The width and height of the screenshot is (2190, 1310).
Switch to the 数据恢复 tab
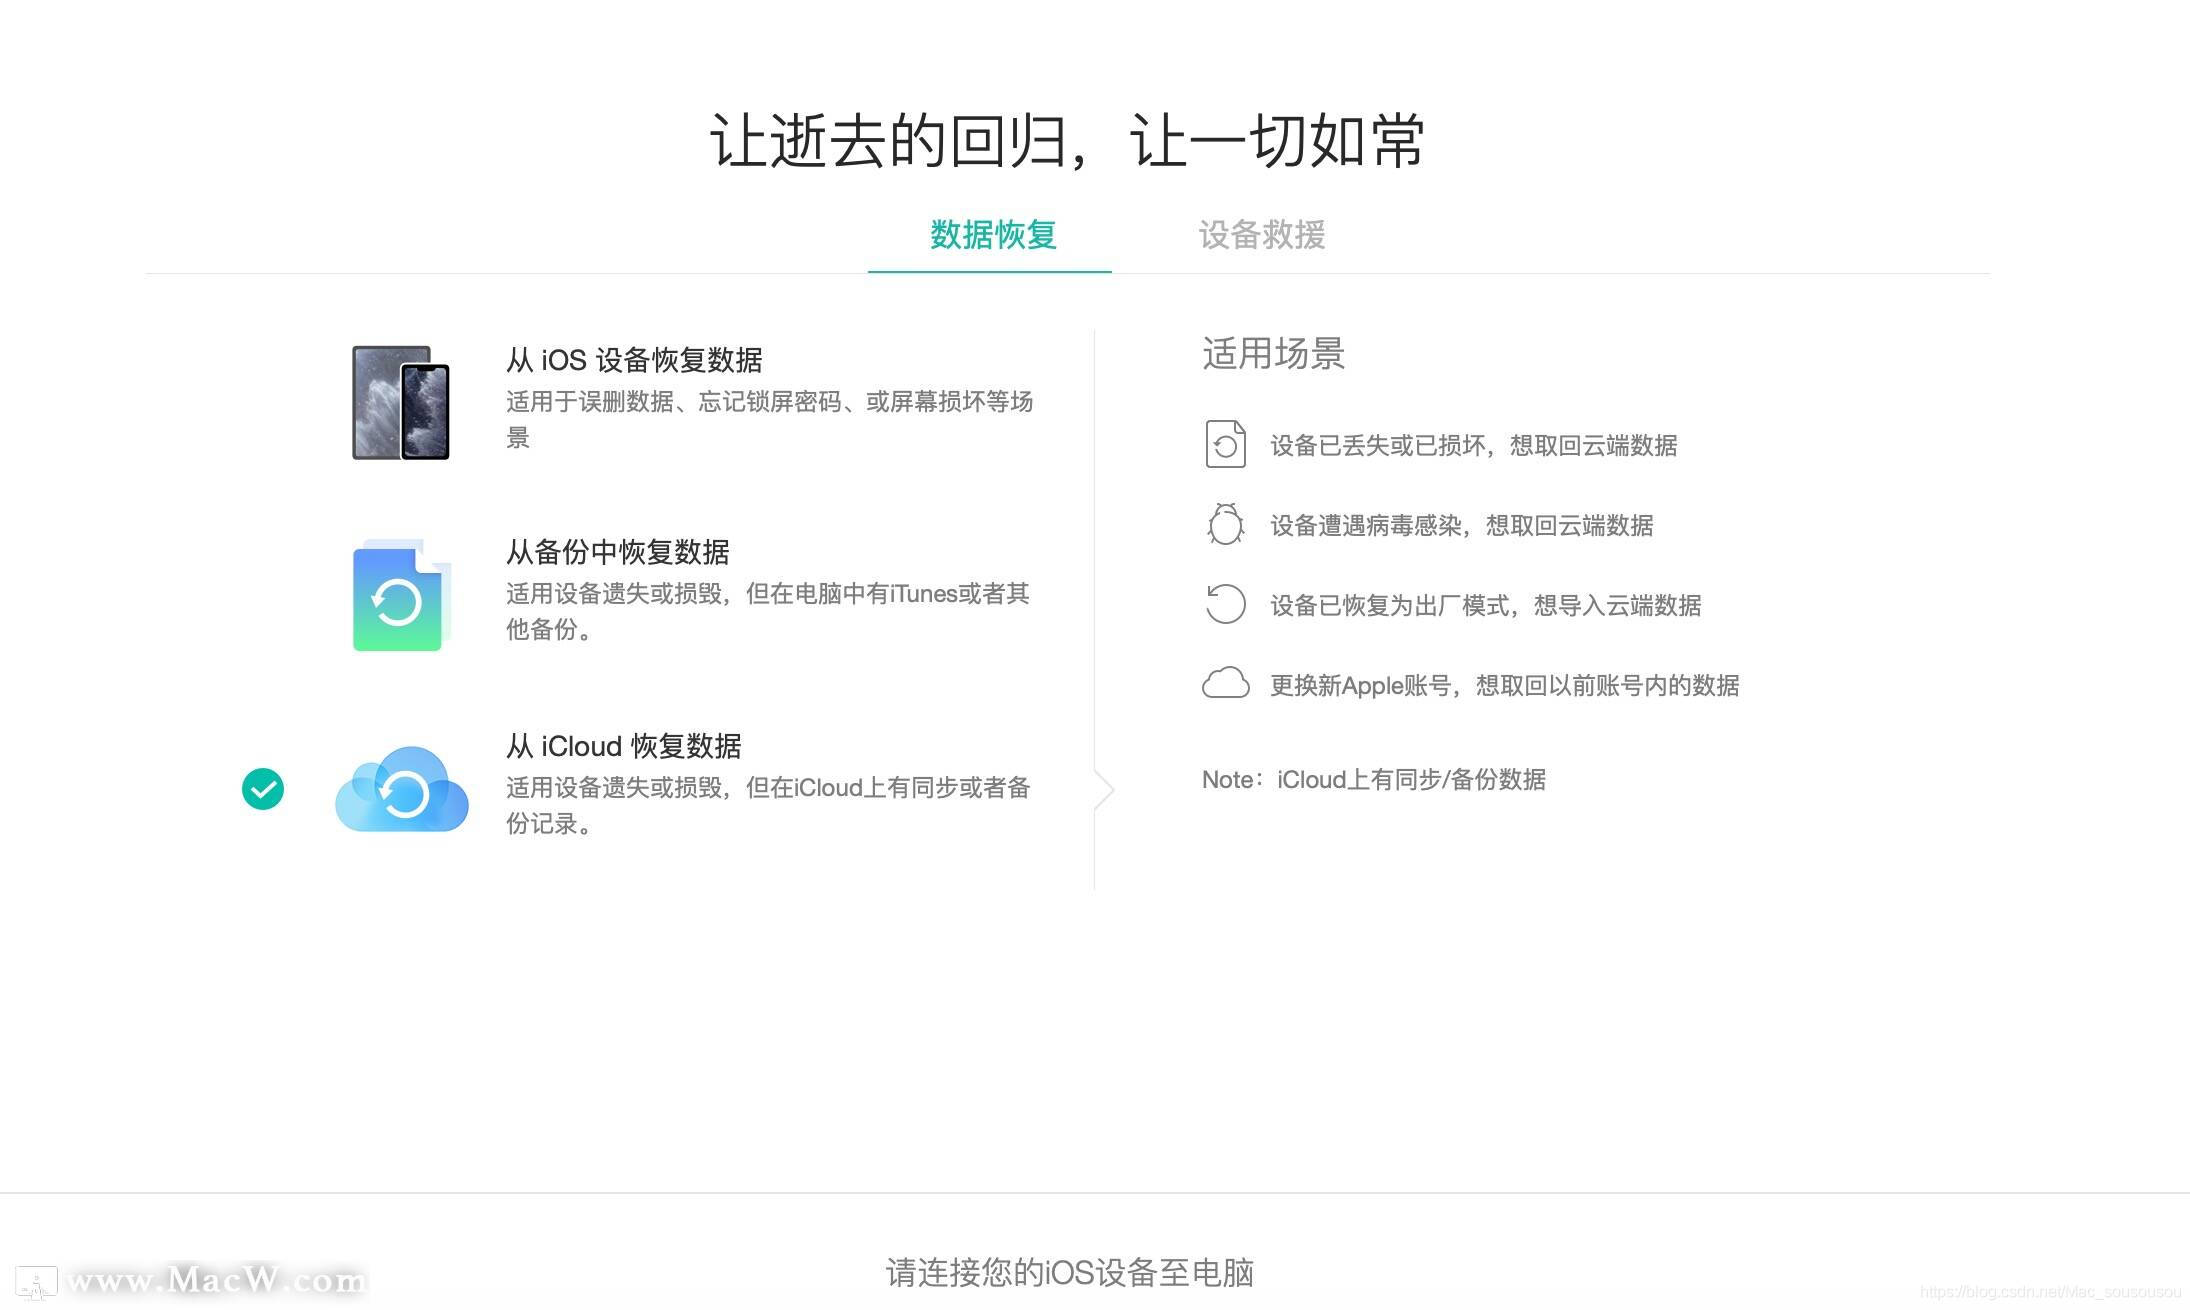(992, 235)
